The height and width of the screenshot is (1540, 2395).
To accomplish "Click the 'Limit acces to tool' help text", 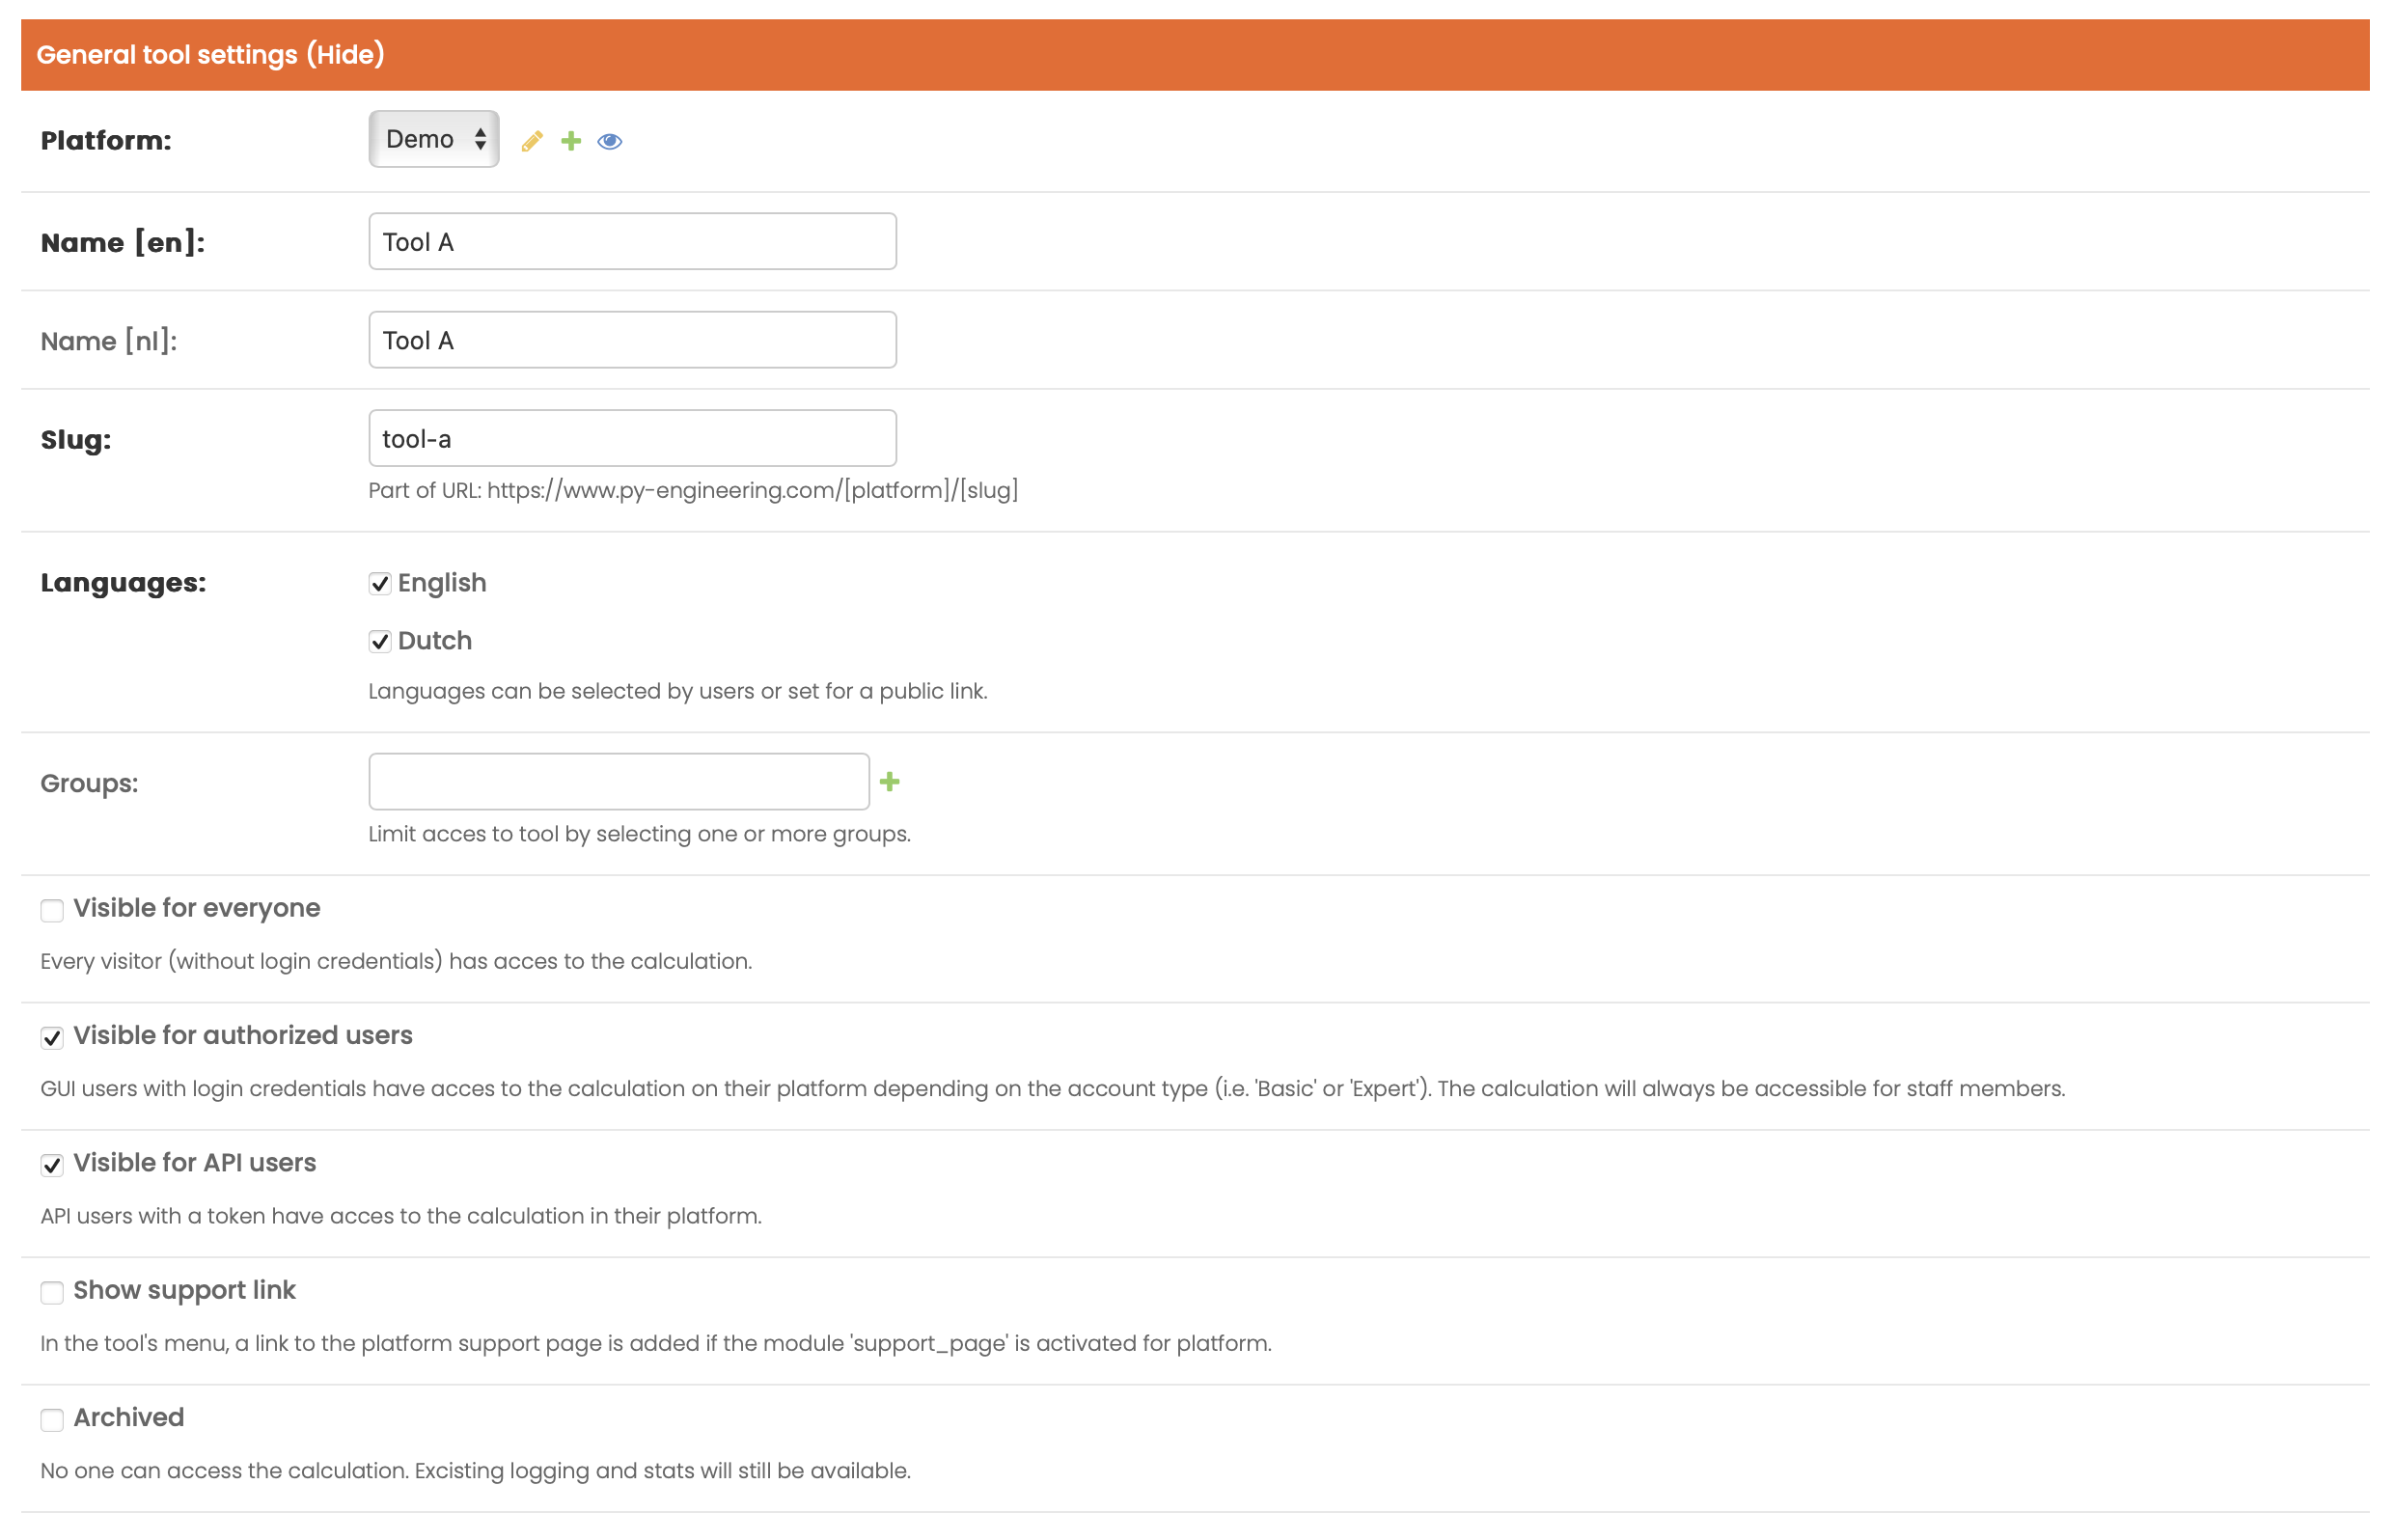I will (x=640, y=834).
